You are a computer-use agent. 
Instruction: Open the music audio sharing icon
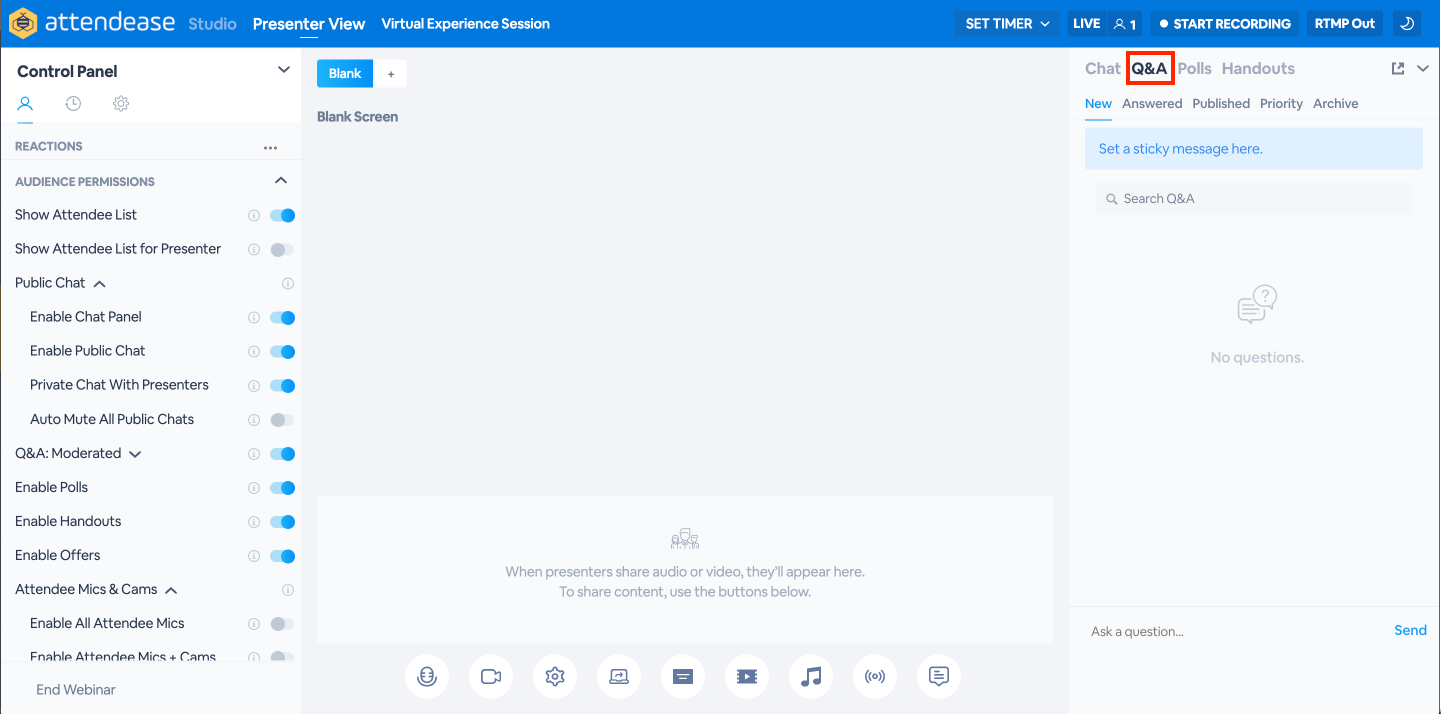pos(811,676)
